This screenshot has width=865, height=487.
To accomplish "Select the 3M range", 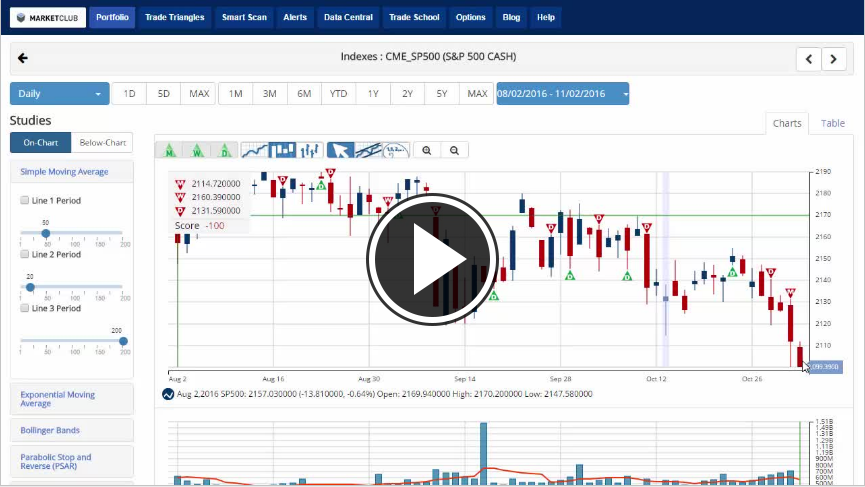I will [270, 94].
